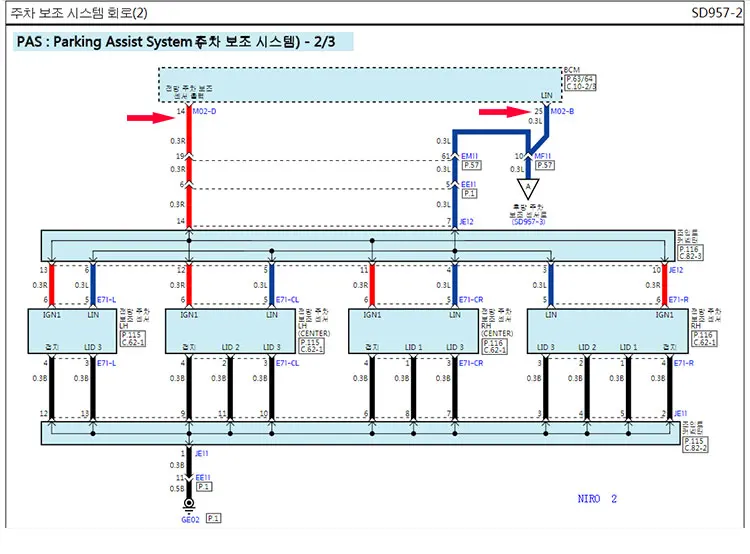The image size is (750, 554).
Task: Click the E71-CL label above LH center sensor
Action: pyautogui.click(x=287, y=300)
